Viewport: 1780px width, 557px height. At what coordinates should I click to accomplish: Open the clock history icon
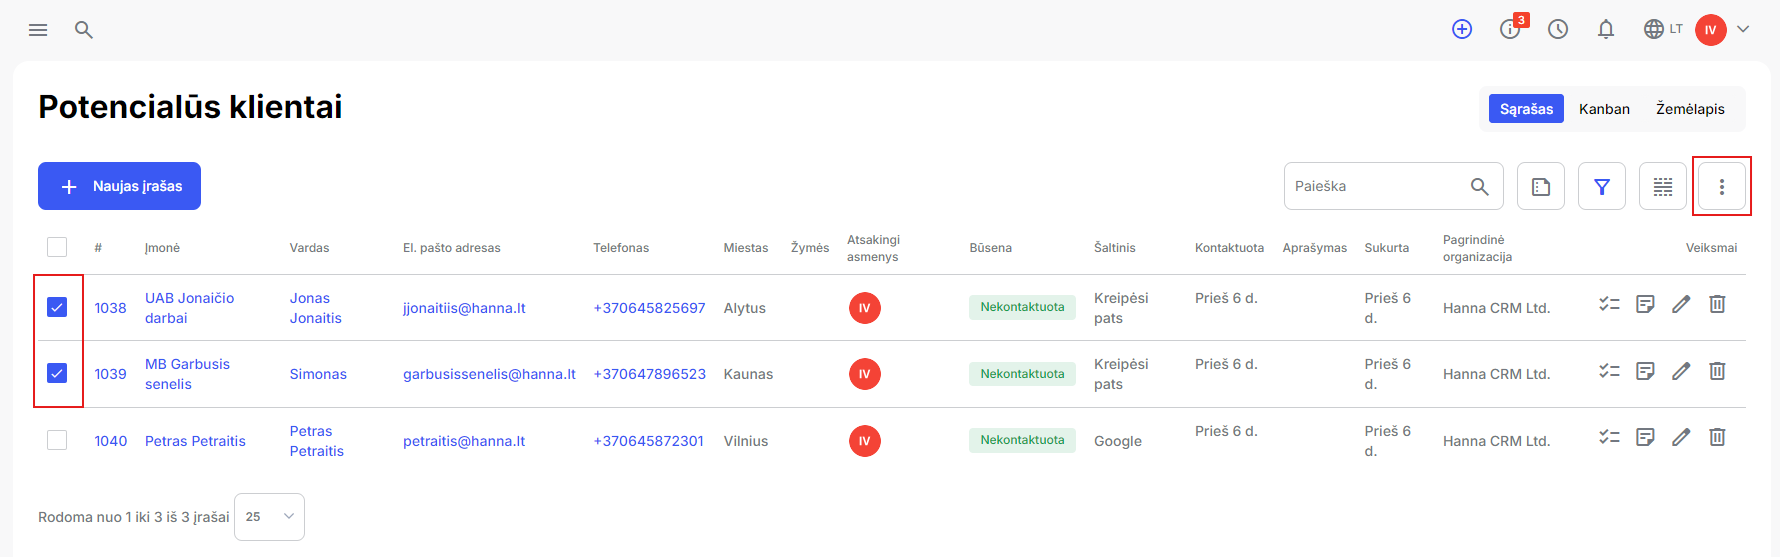click(1558, 30)
